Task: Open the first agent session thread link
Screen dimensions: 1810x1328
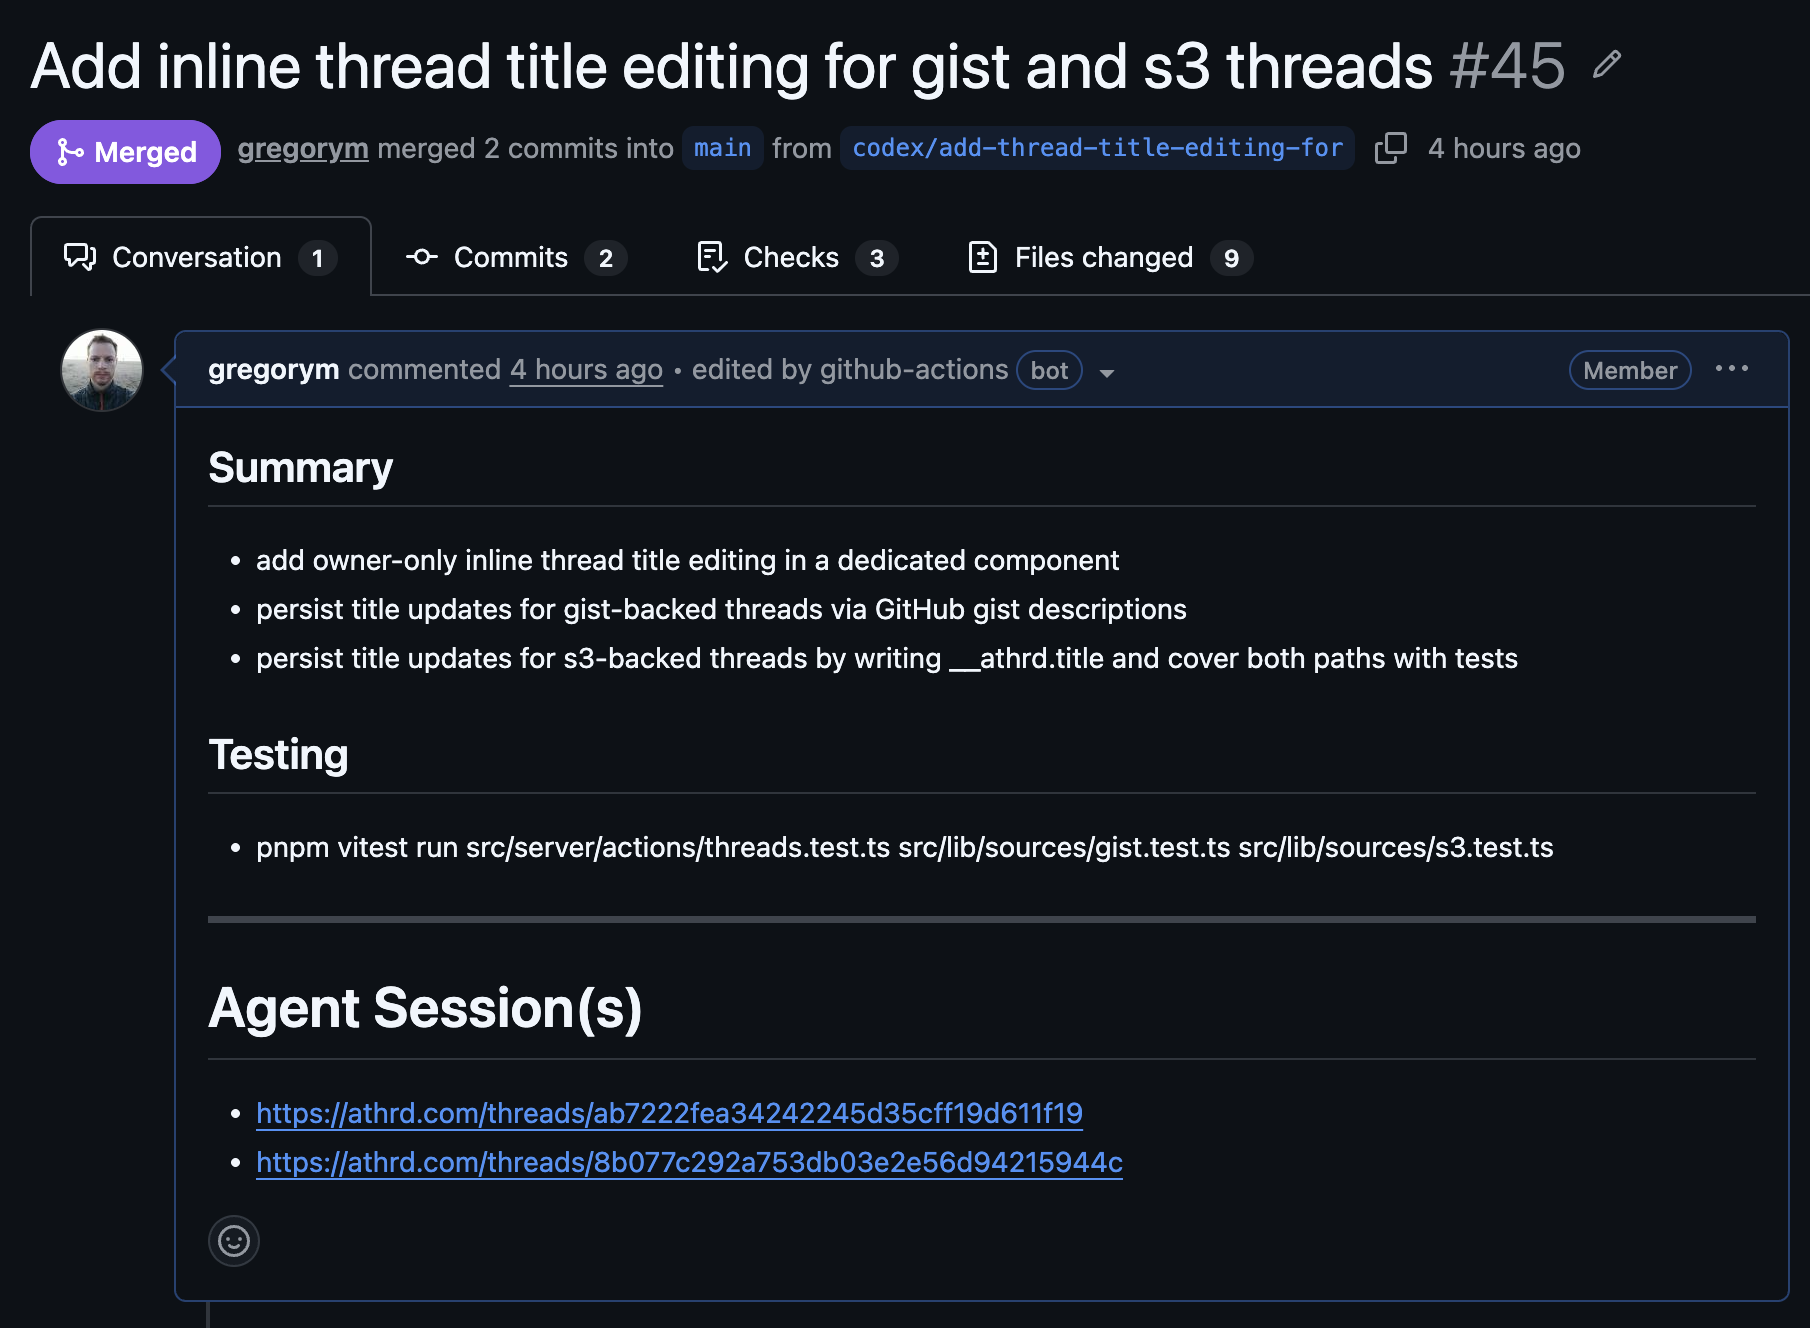Action: coord(668,1112)
